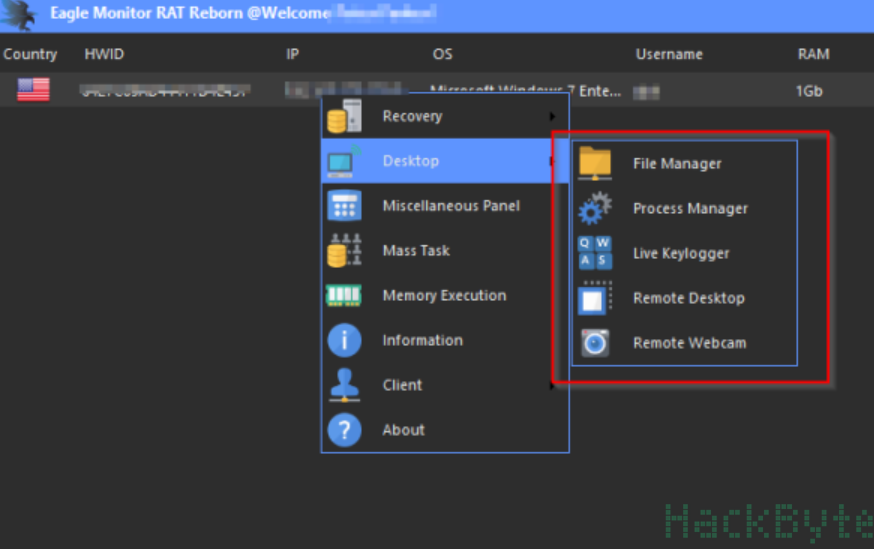Click the Recovery database icon
The width and height of the screenshot is (874, 549).
[x=344, y=116]
